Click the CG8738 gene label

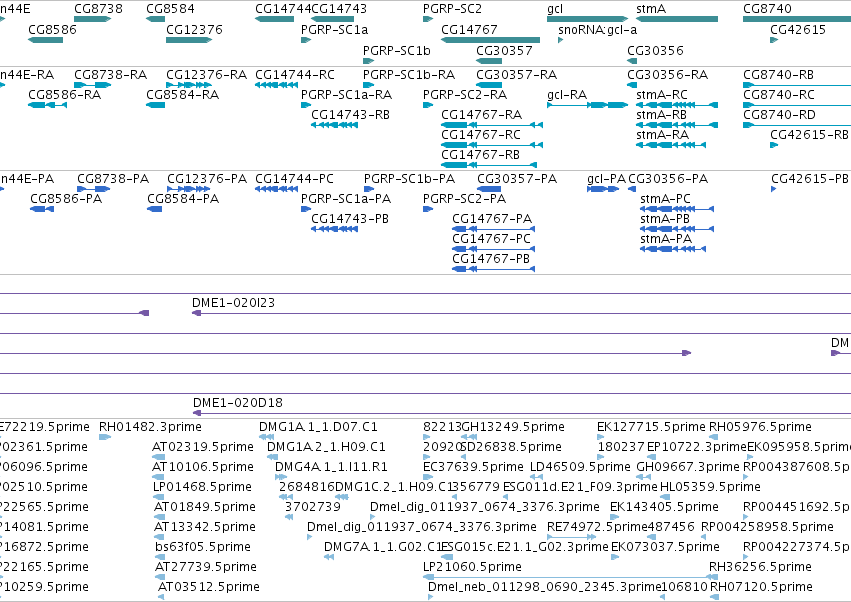point(98,9)
